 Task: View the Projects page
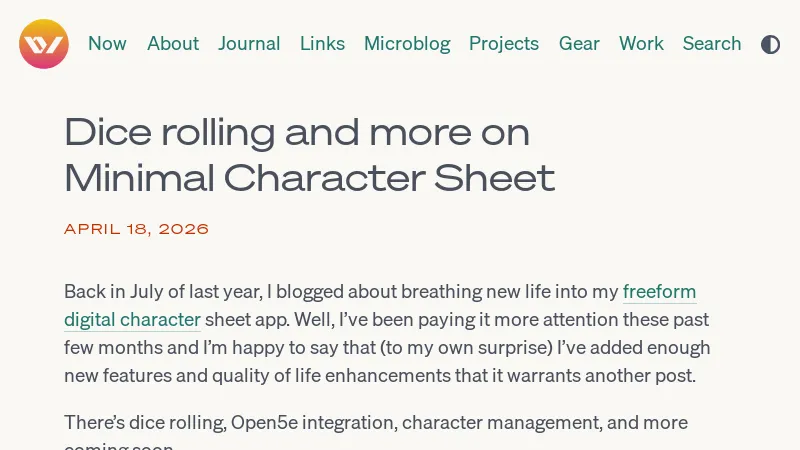pyautogui.click(x=504, y=44)
